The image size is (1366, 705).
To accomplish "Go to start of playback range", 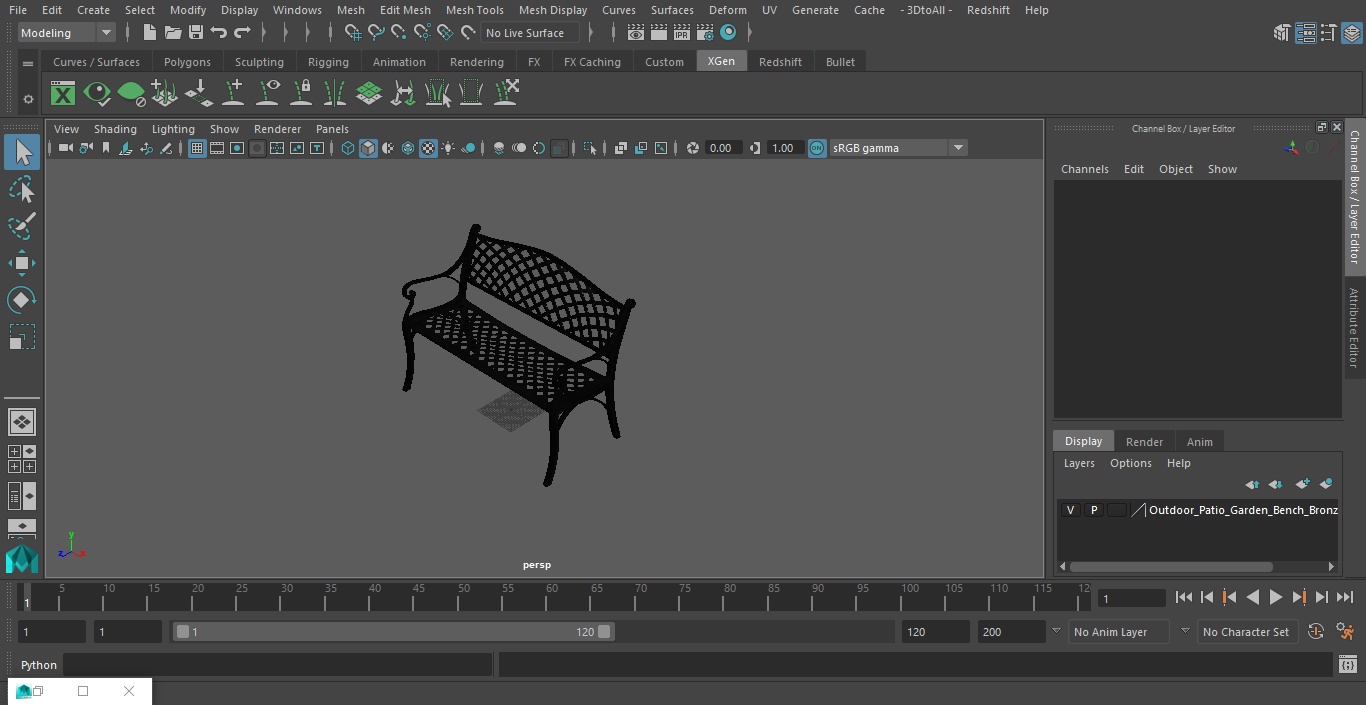I will 1183,598.
